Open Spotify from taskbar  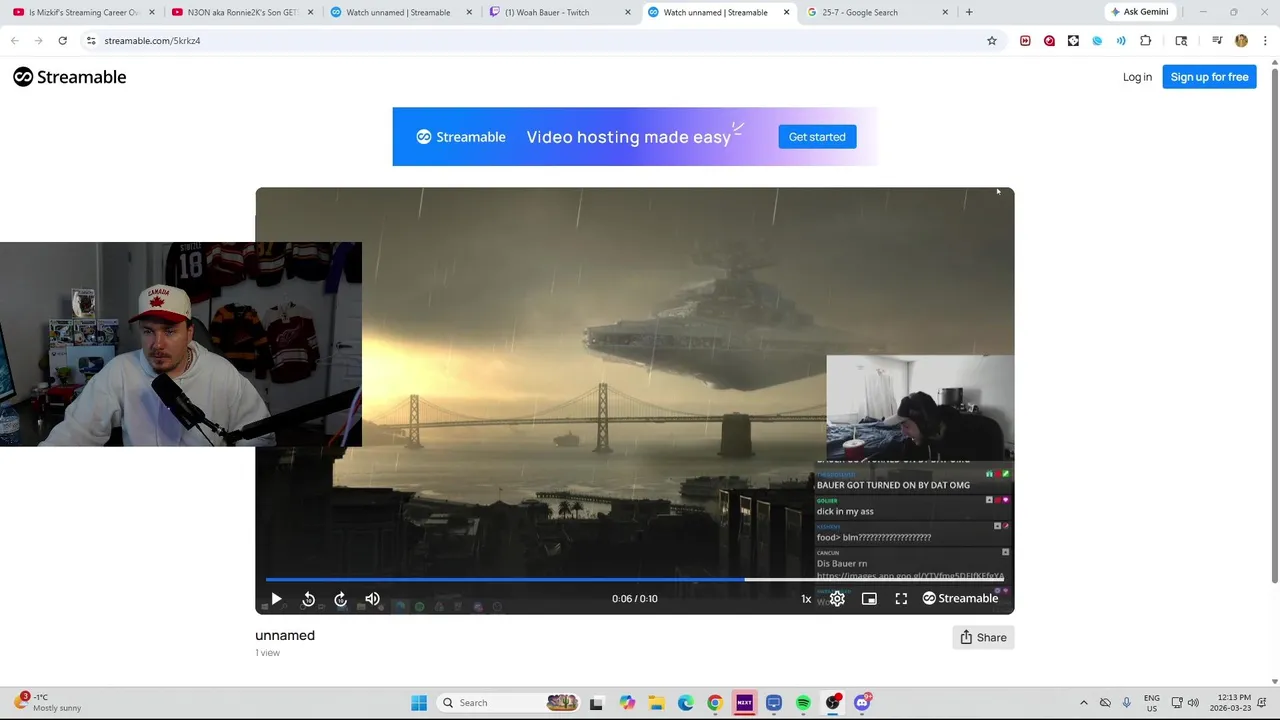click(x=803, y=703)
